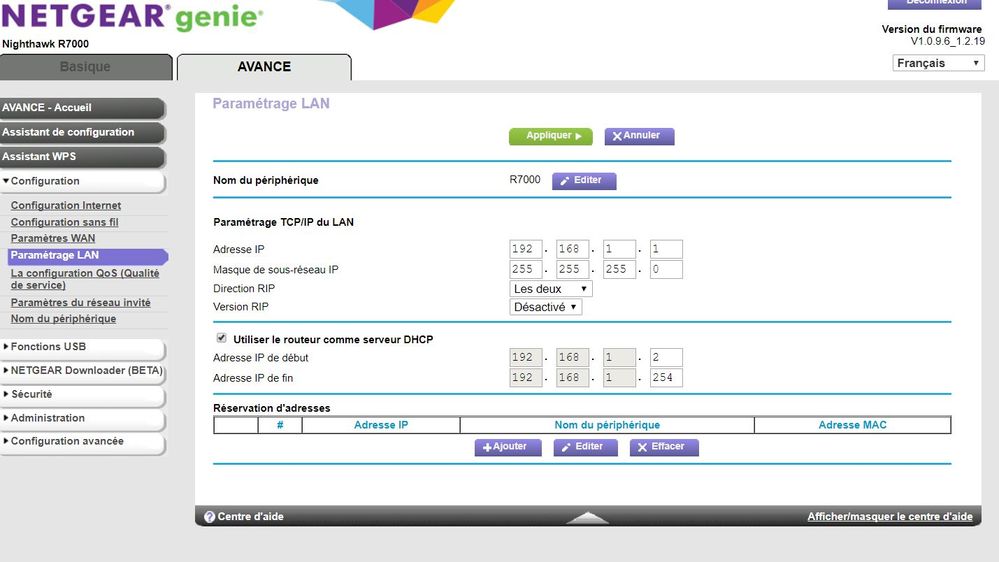
Task: Open Nom du périphérique sidebar link
Action: pyautogui.click(x=63, y=319)
